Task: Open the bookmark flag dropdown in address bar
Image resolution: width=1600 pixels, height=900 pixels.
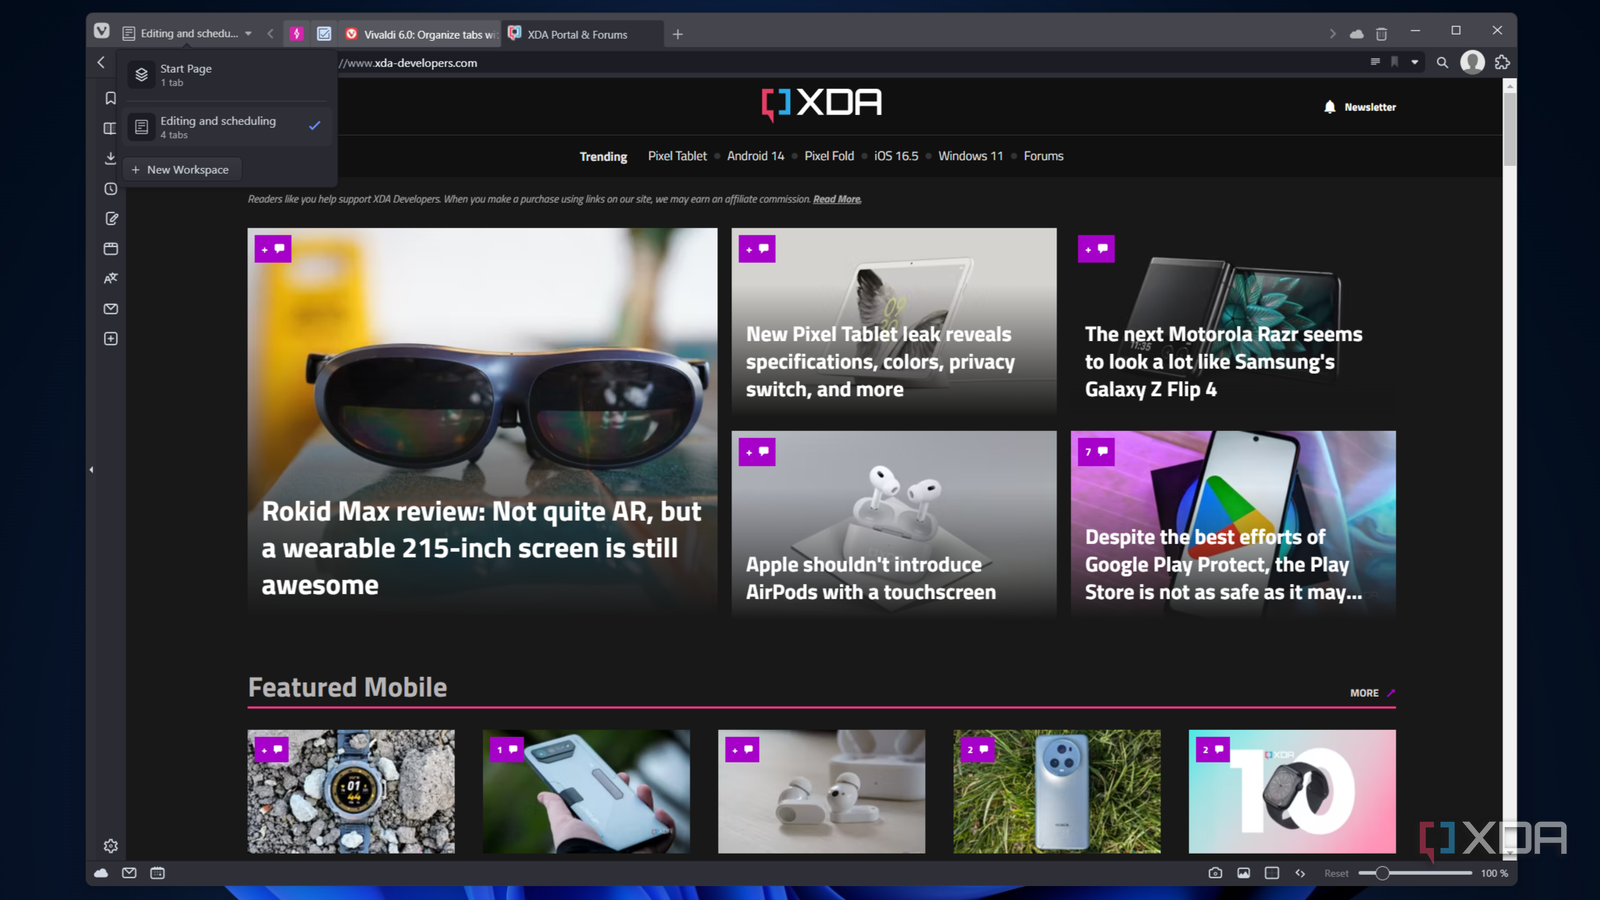Action: point(1414,62)
